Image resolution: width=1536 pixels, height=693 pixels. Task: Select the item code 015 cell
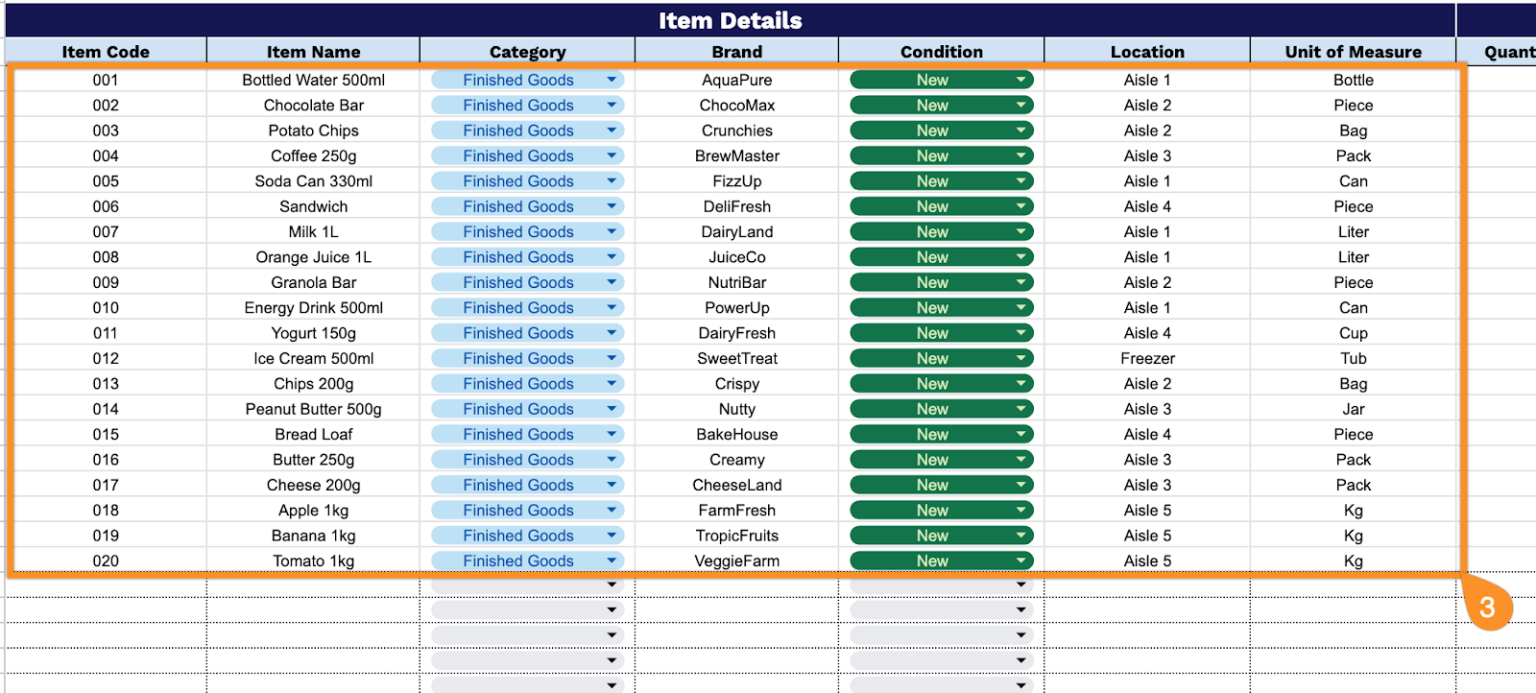point(105,434)
